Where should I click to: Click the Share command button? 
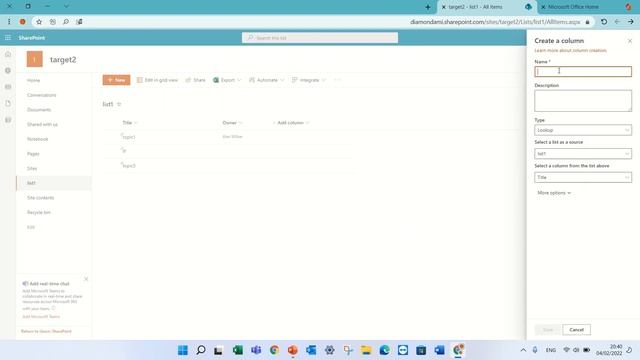click(x=196, y=80)
